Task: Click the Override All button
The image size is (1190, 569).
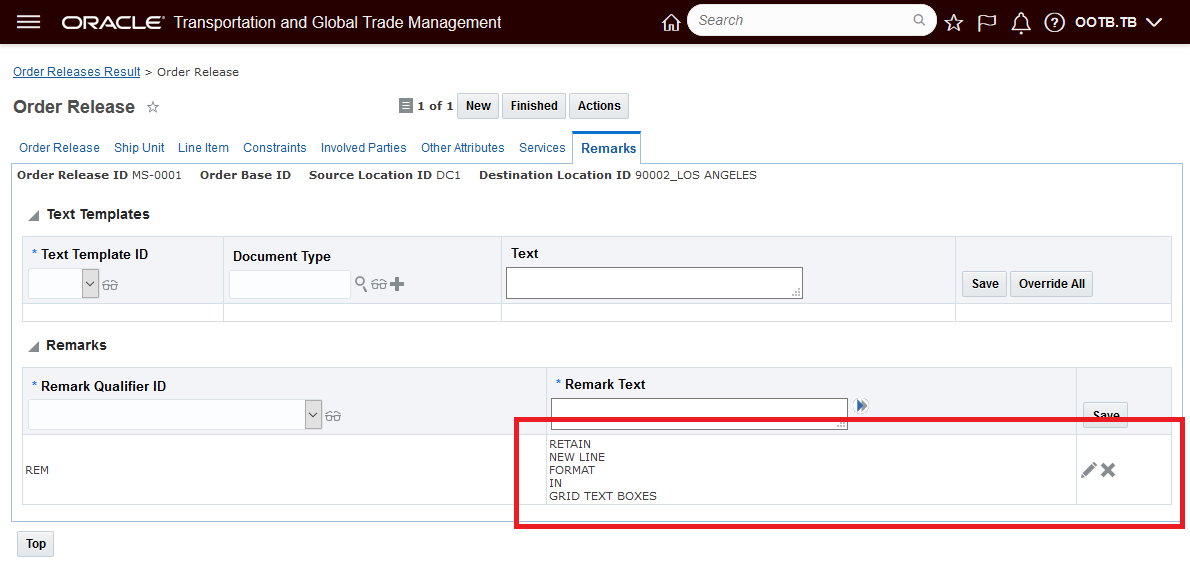Action: click(x=1051, y=284)
